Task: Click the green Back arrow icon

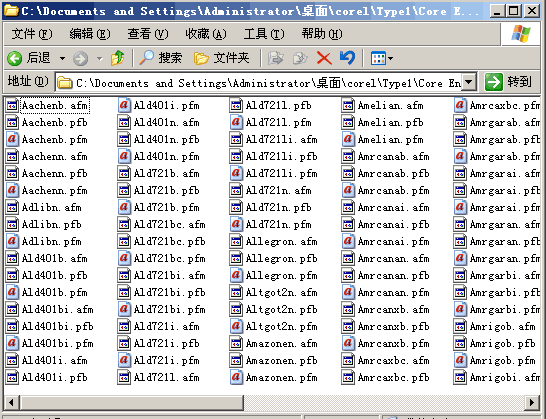Action: point(14,58)
